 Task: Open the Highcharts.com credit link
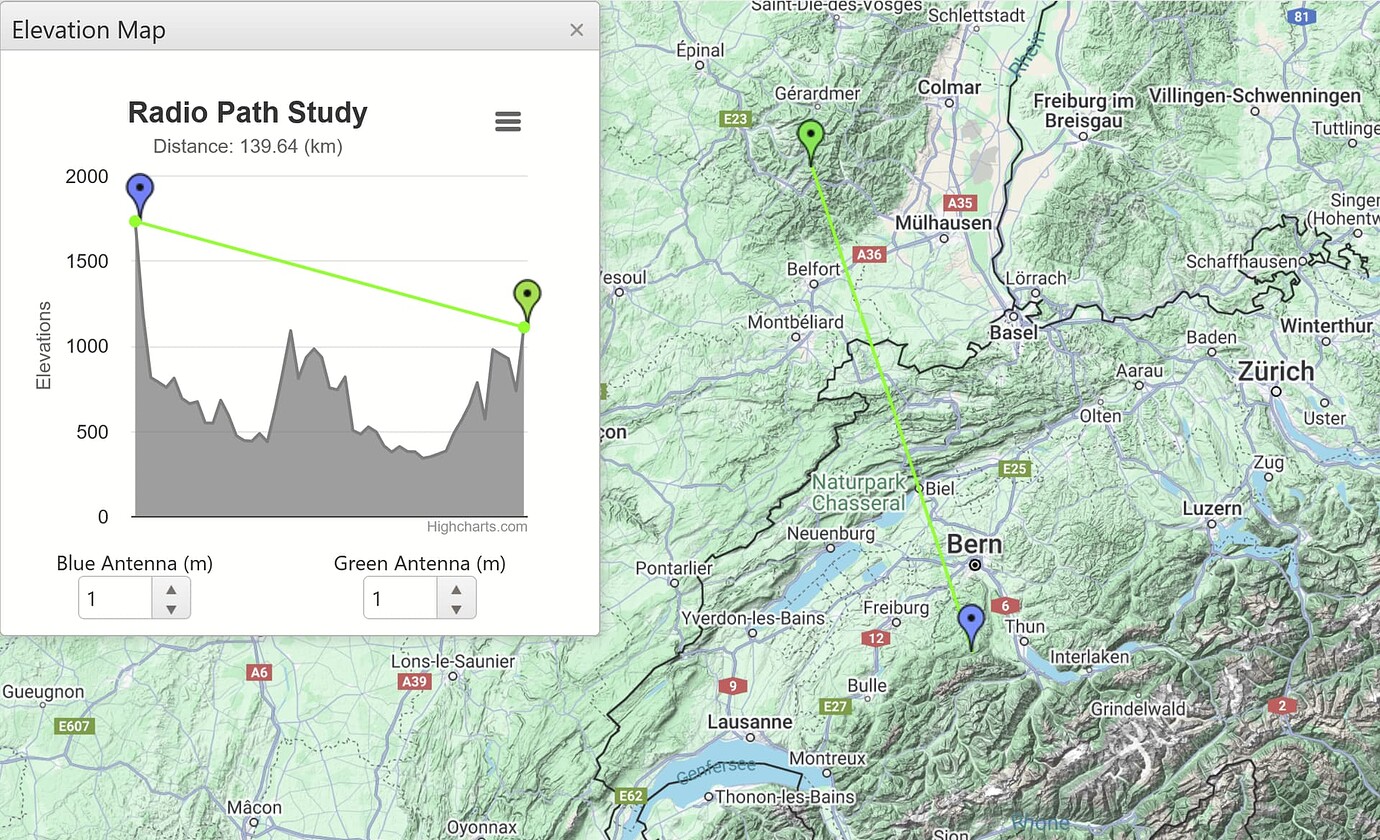click(476, 527)
